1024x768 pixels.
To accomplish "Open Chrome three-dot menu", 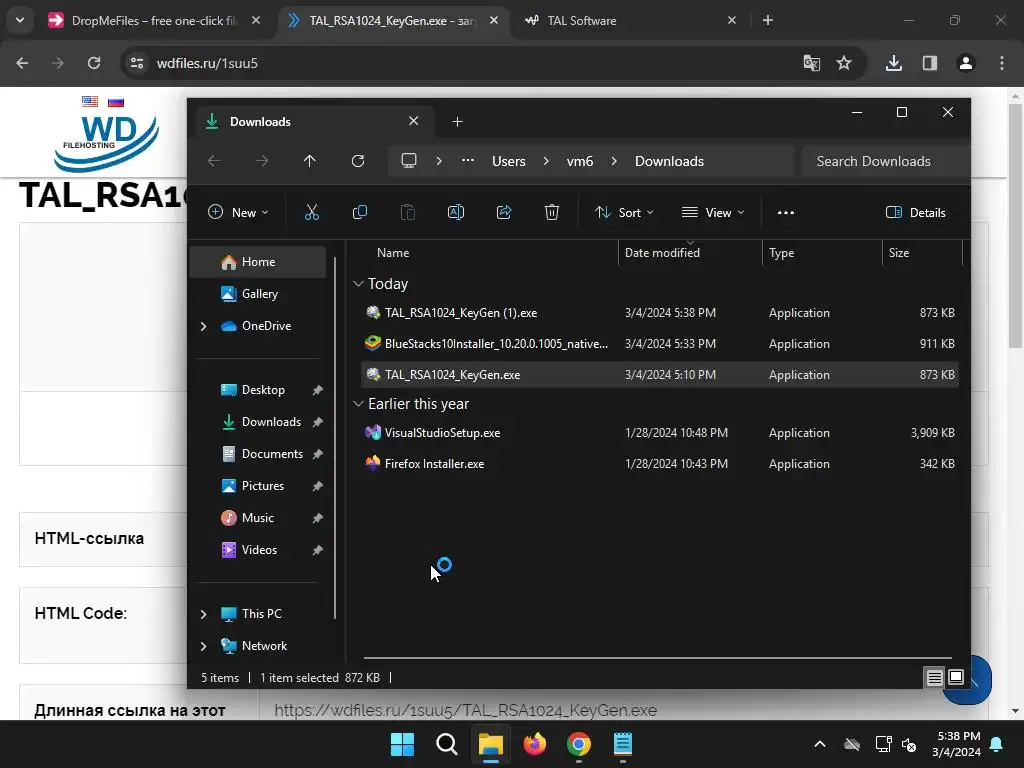I will click(1002, 63).
